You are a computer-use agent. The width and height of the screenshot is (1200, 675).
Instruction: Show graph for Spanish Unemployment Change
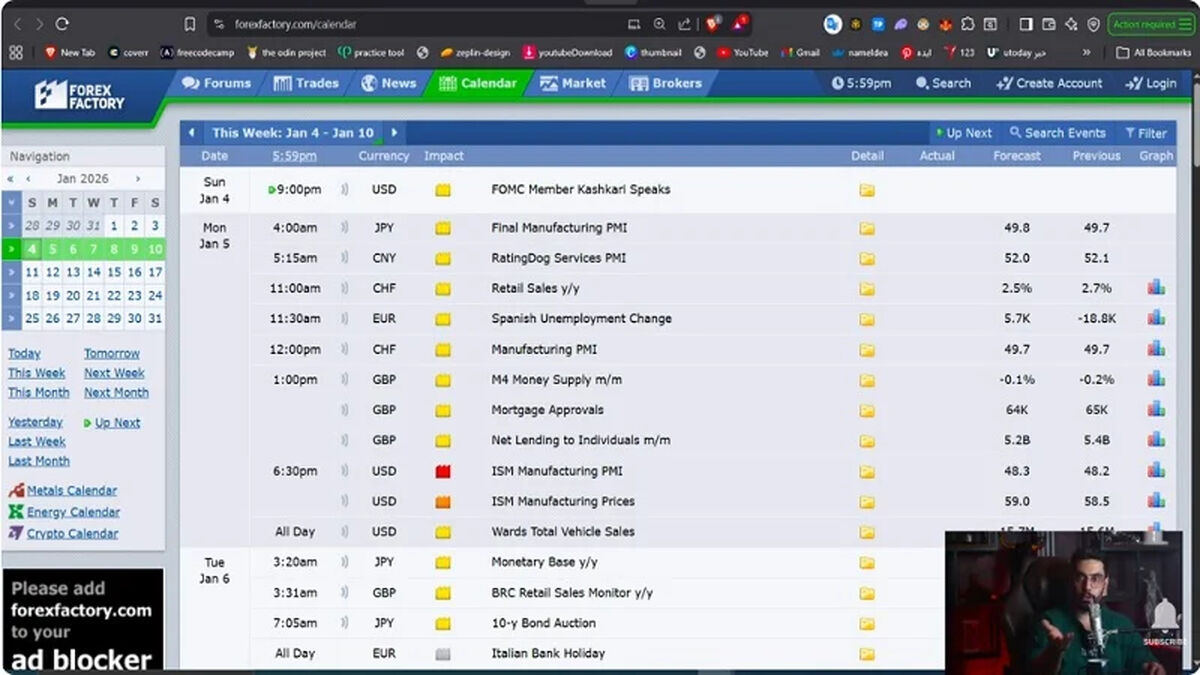pyautogui.click(x=1156, y=318)
